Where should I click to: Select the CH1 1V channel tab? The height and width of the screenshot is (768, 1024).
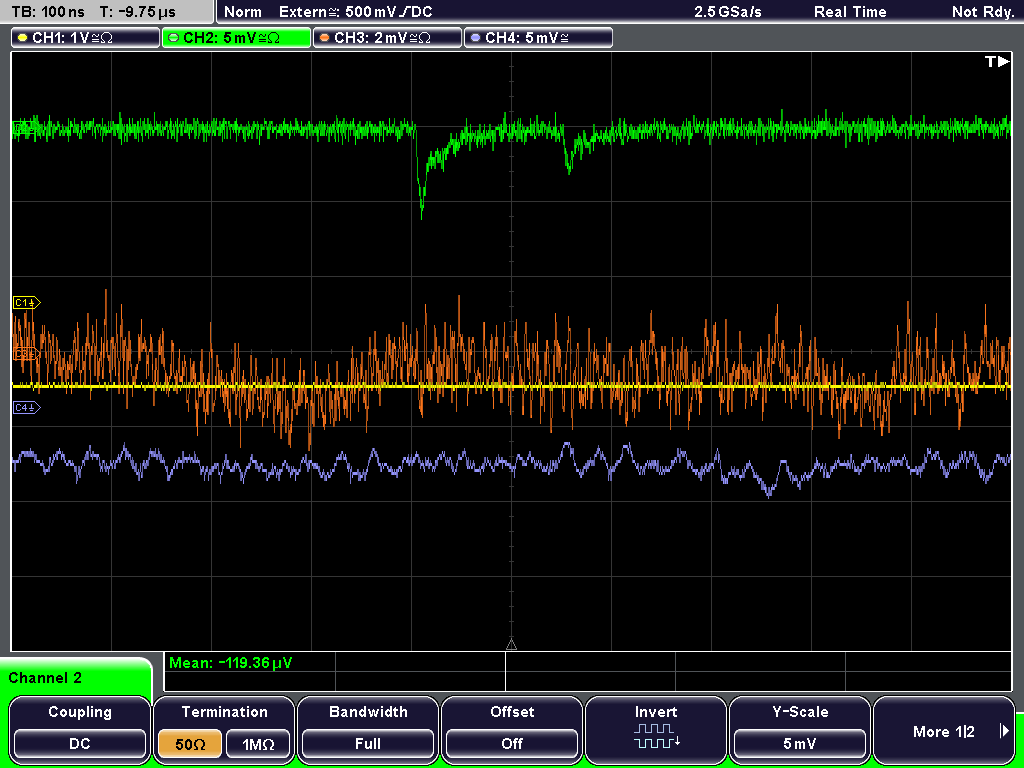coord(86,38)
